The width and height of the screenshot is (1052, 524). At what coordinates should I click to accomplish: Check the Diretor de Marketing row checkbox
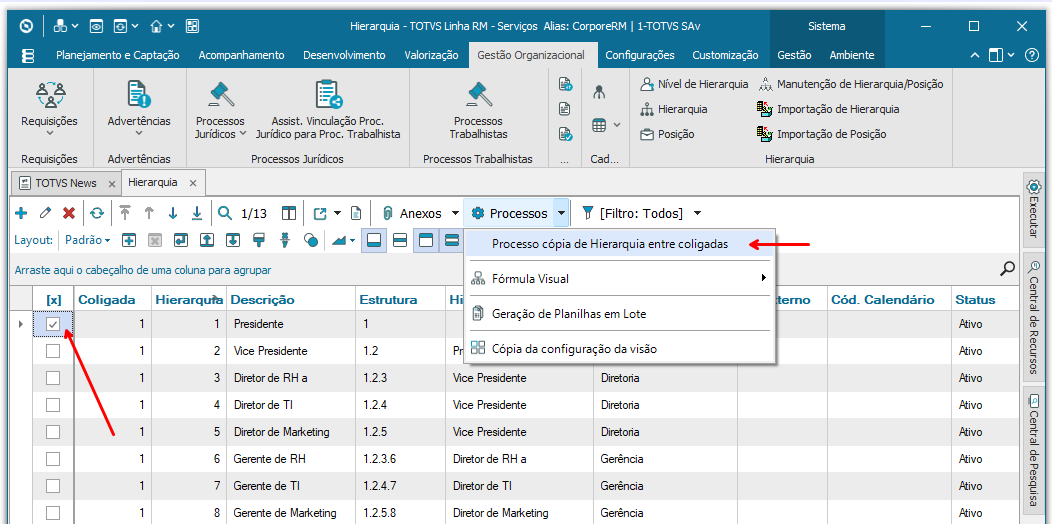(x=53, y=432)
